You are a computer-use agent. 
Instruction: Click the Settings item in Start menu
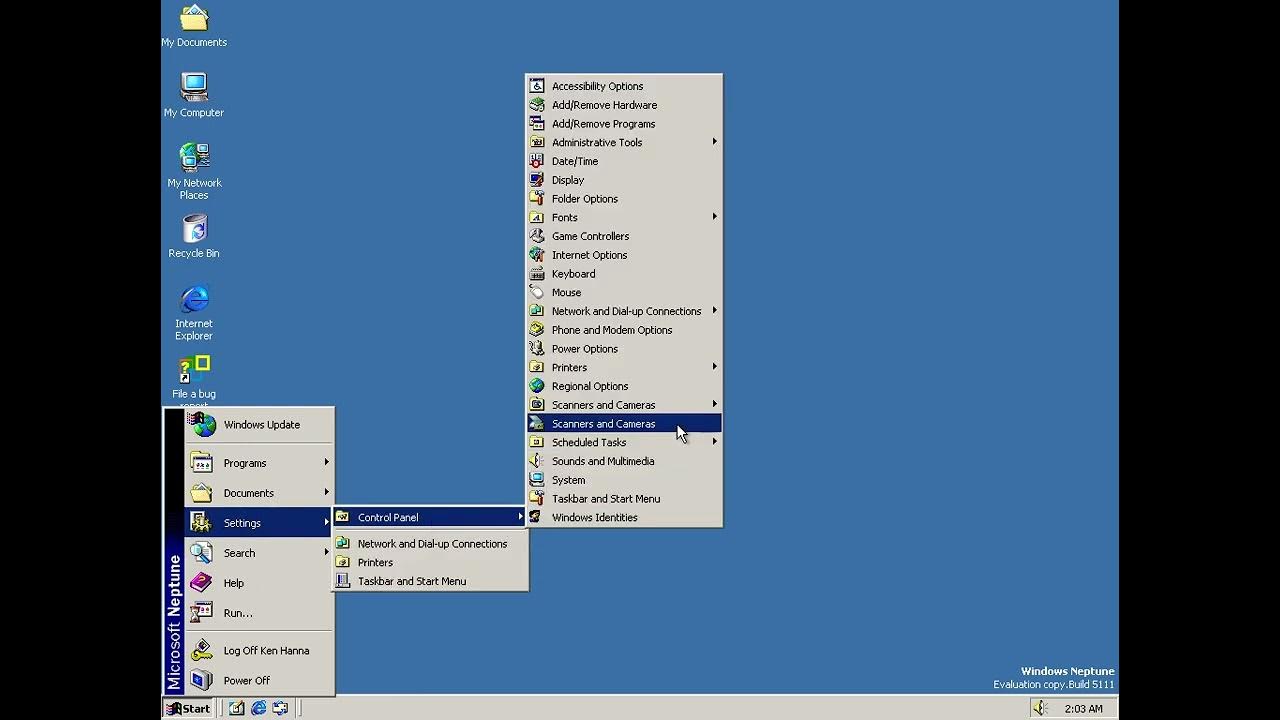(x=259, y=523)
